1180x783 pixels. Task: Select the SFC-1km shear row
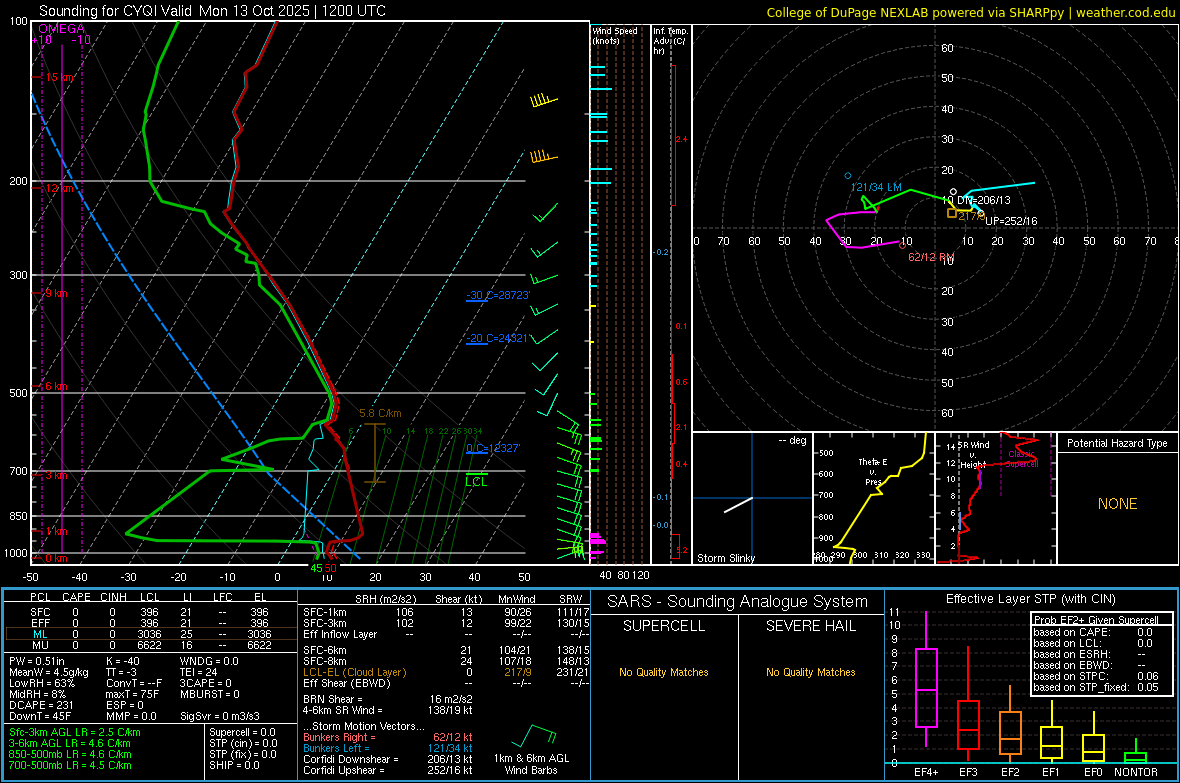446,612
